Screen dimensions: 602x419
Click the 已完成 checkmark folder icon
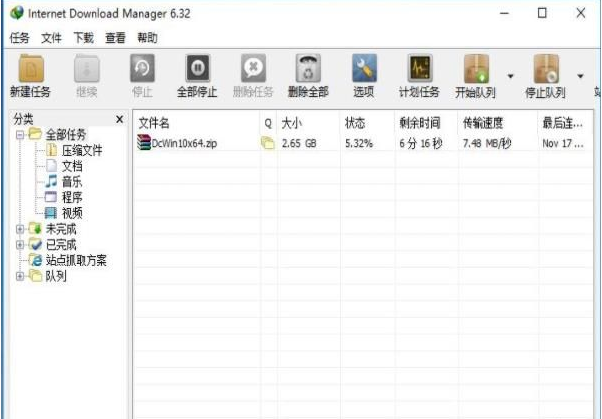(x=35, y=245)
